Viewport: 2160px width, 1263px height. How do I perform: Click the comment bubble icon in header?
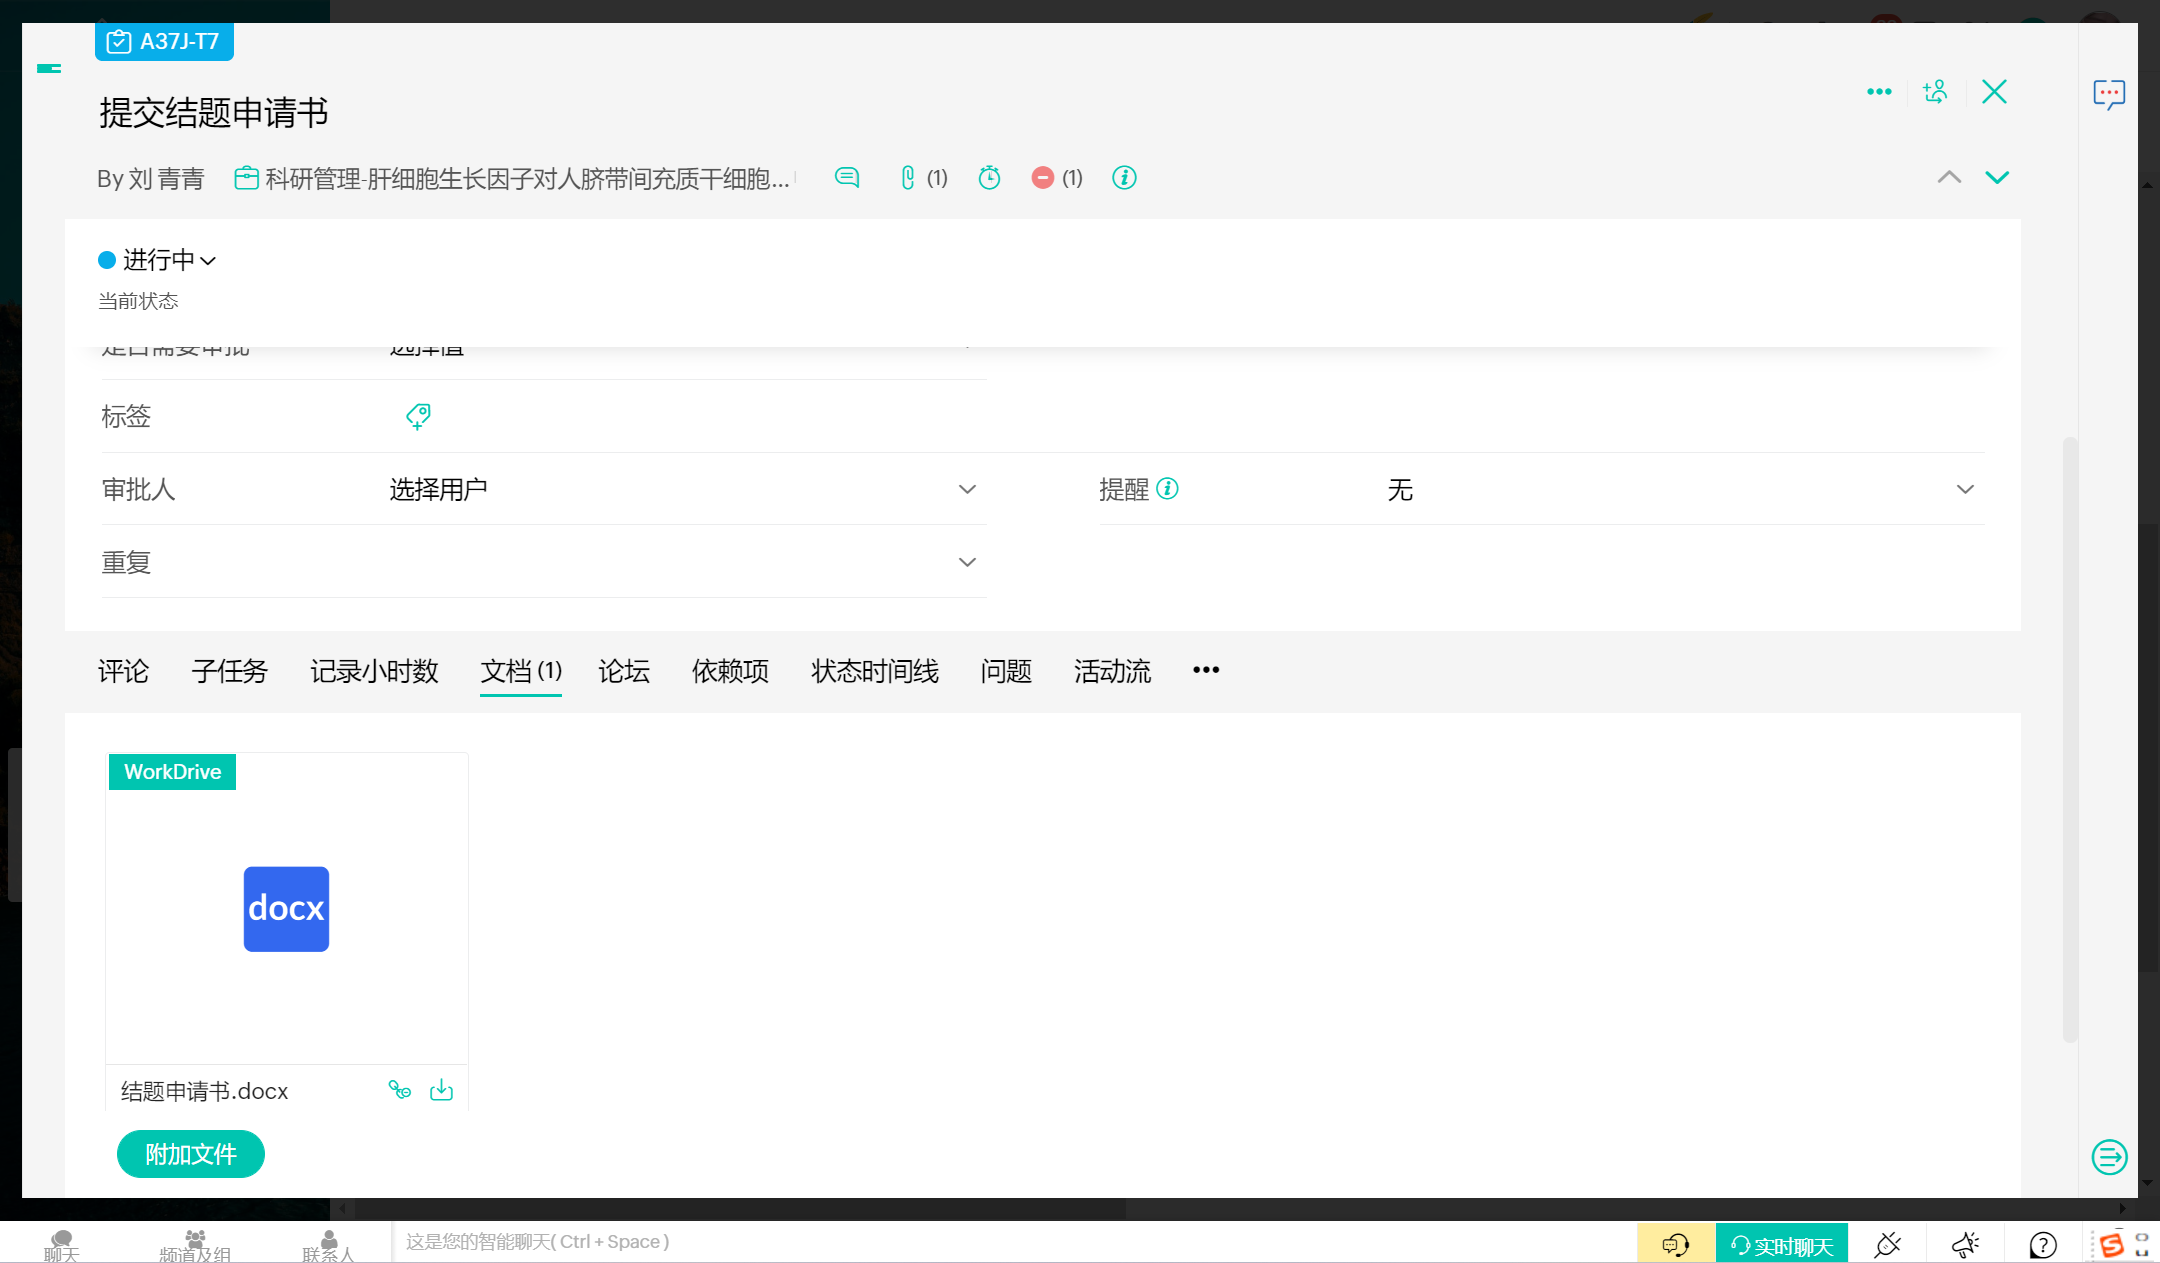(x=846, y=178)
